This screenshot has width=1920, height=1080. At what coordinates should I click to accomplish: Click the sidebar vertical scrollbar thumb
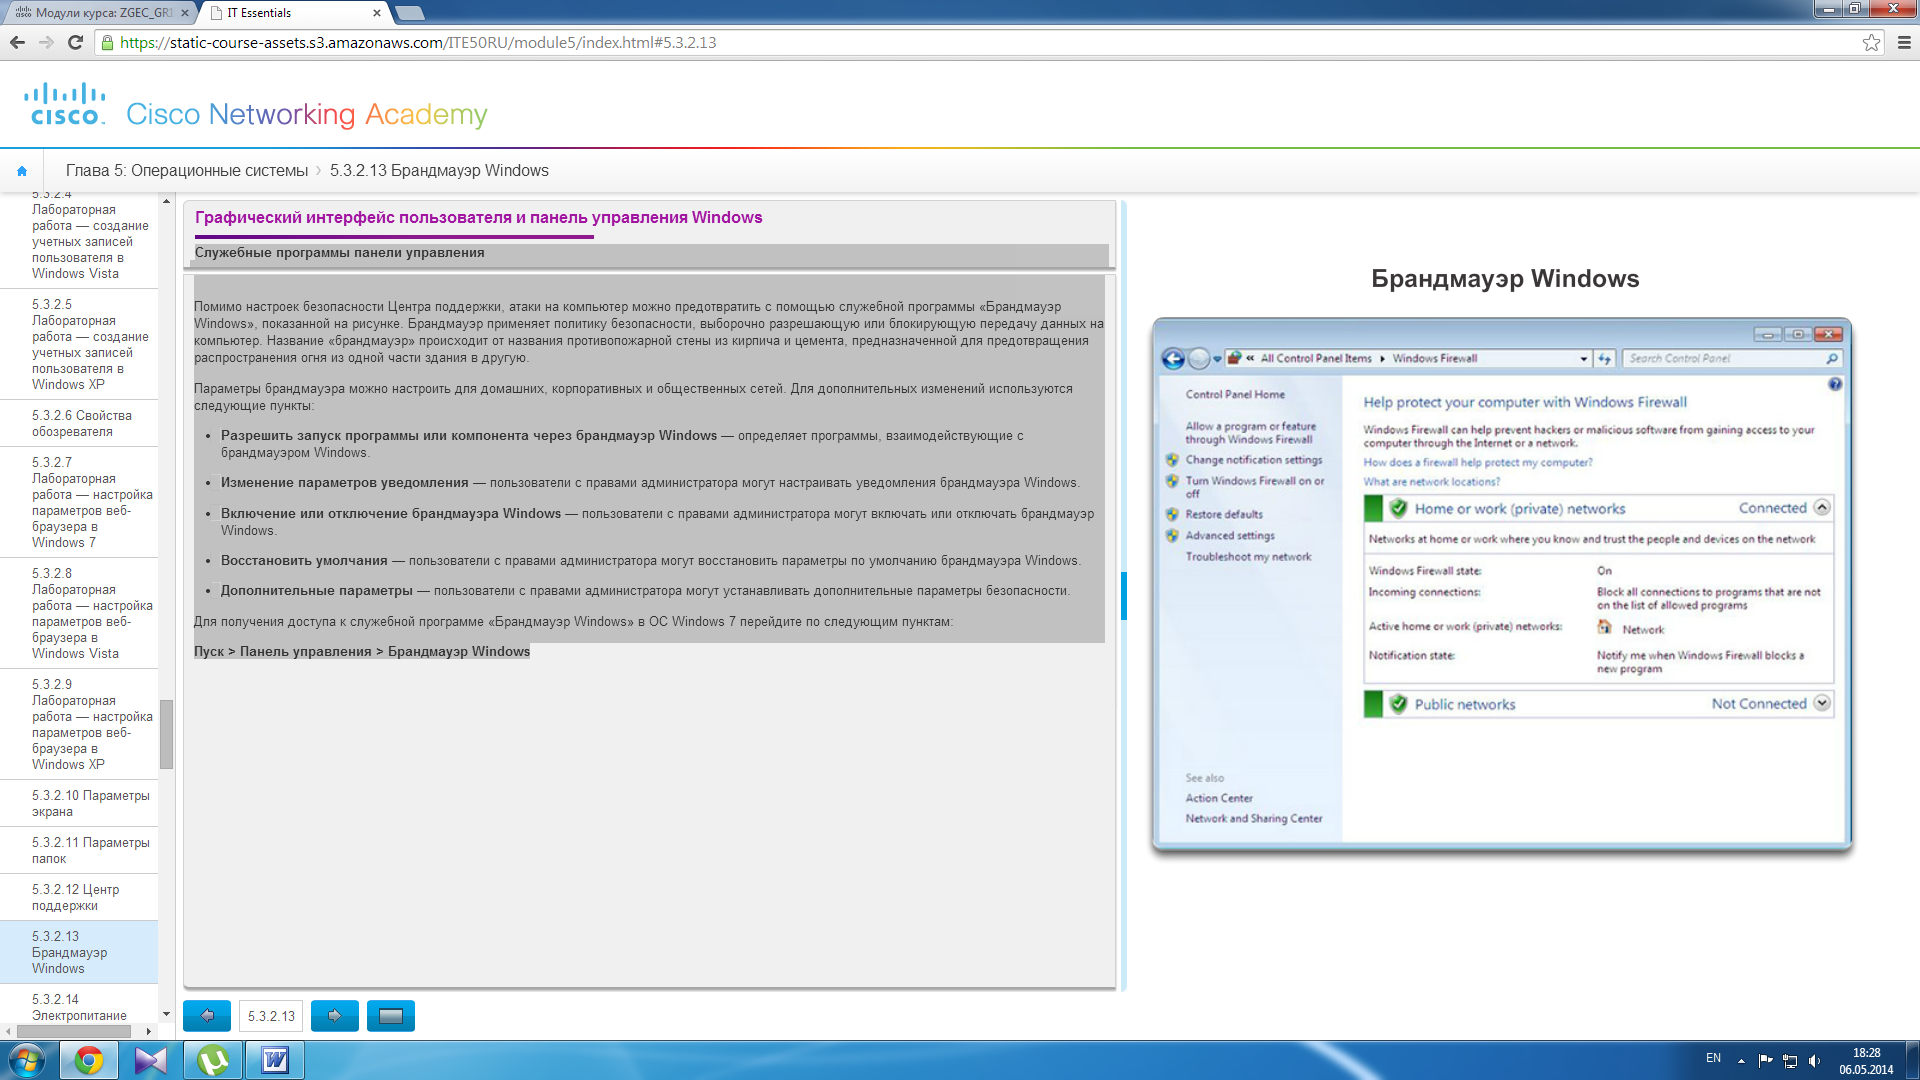(x=166, y=734)
